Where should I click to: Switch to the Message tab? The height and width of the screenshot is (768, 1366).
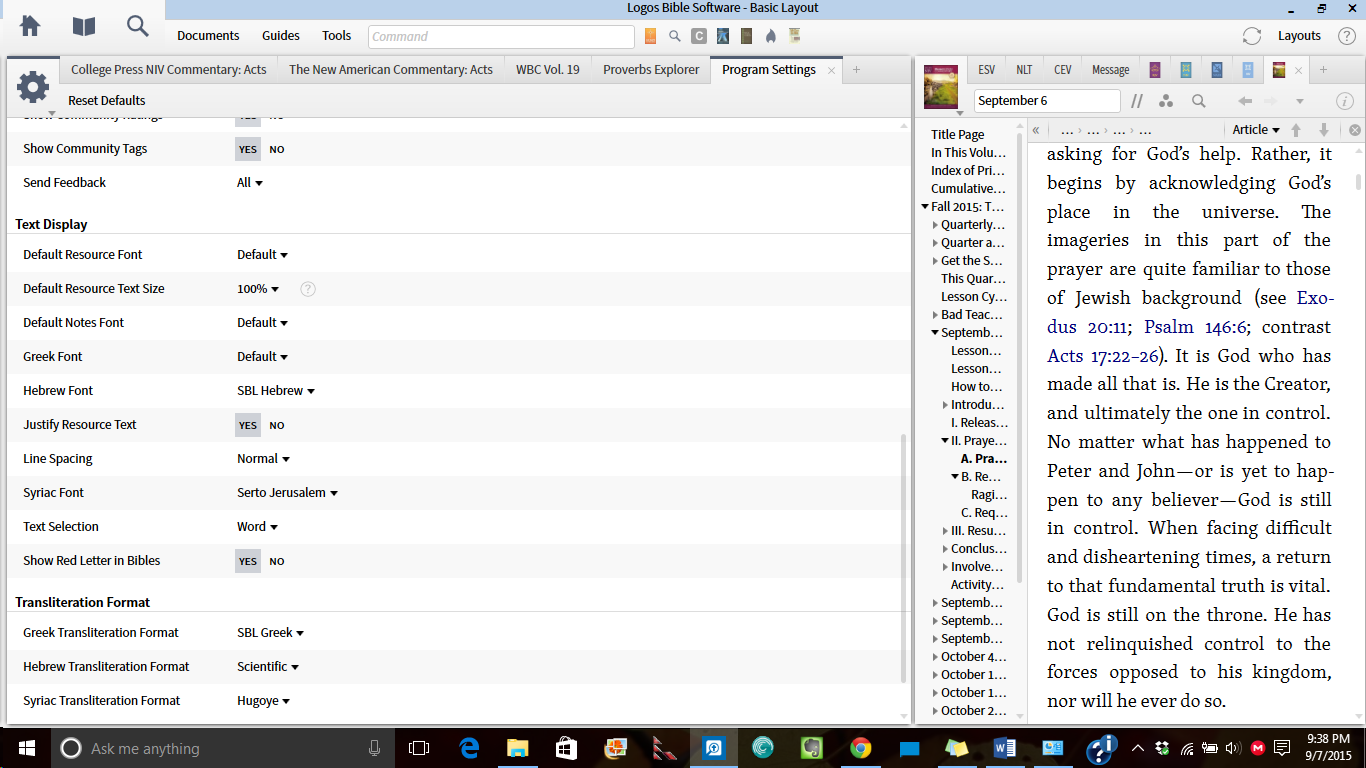click(1110, 70)
